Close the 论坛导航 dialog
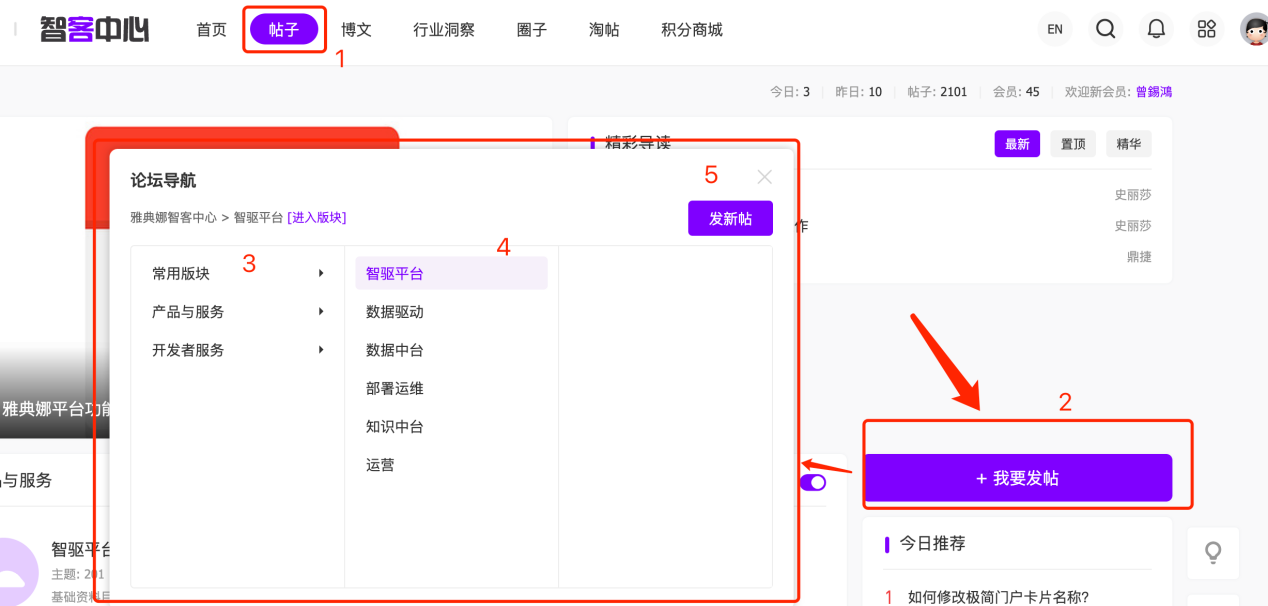The width and height of the screenshot is (1268, 606). (765, 177)
